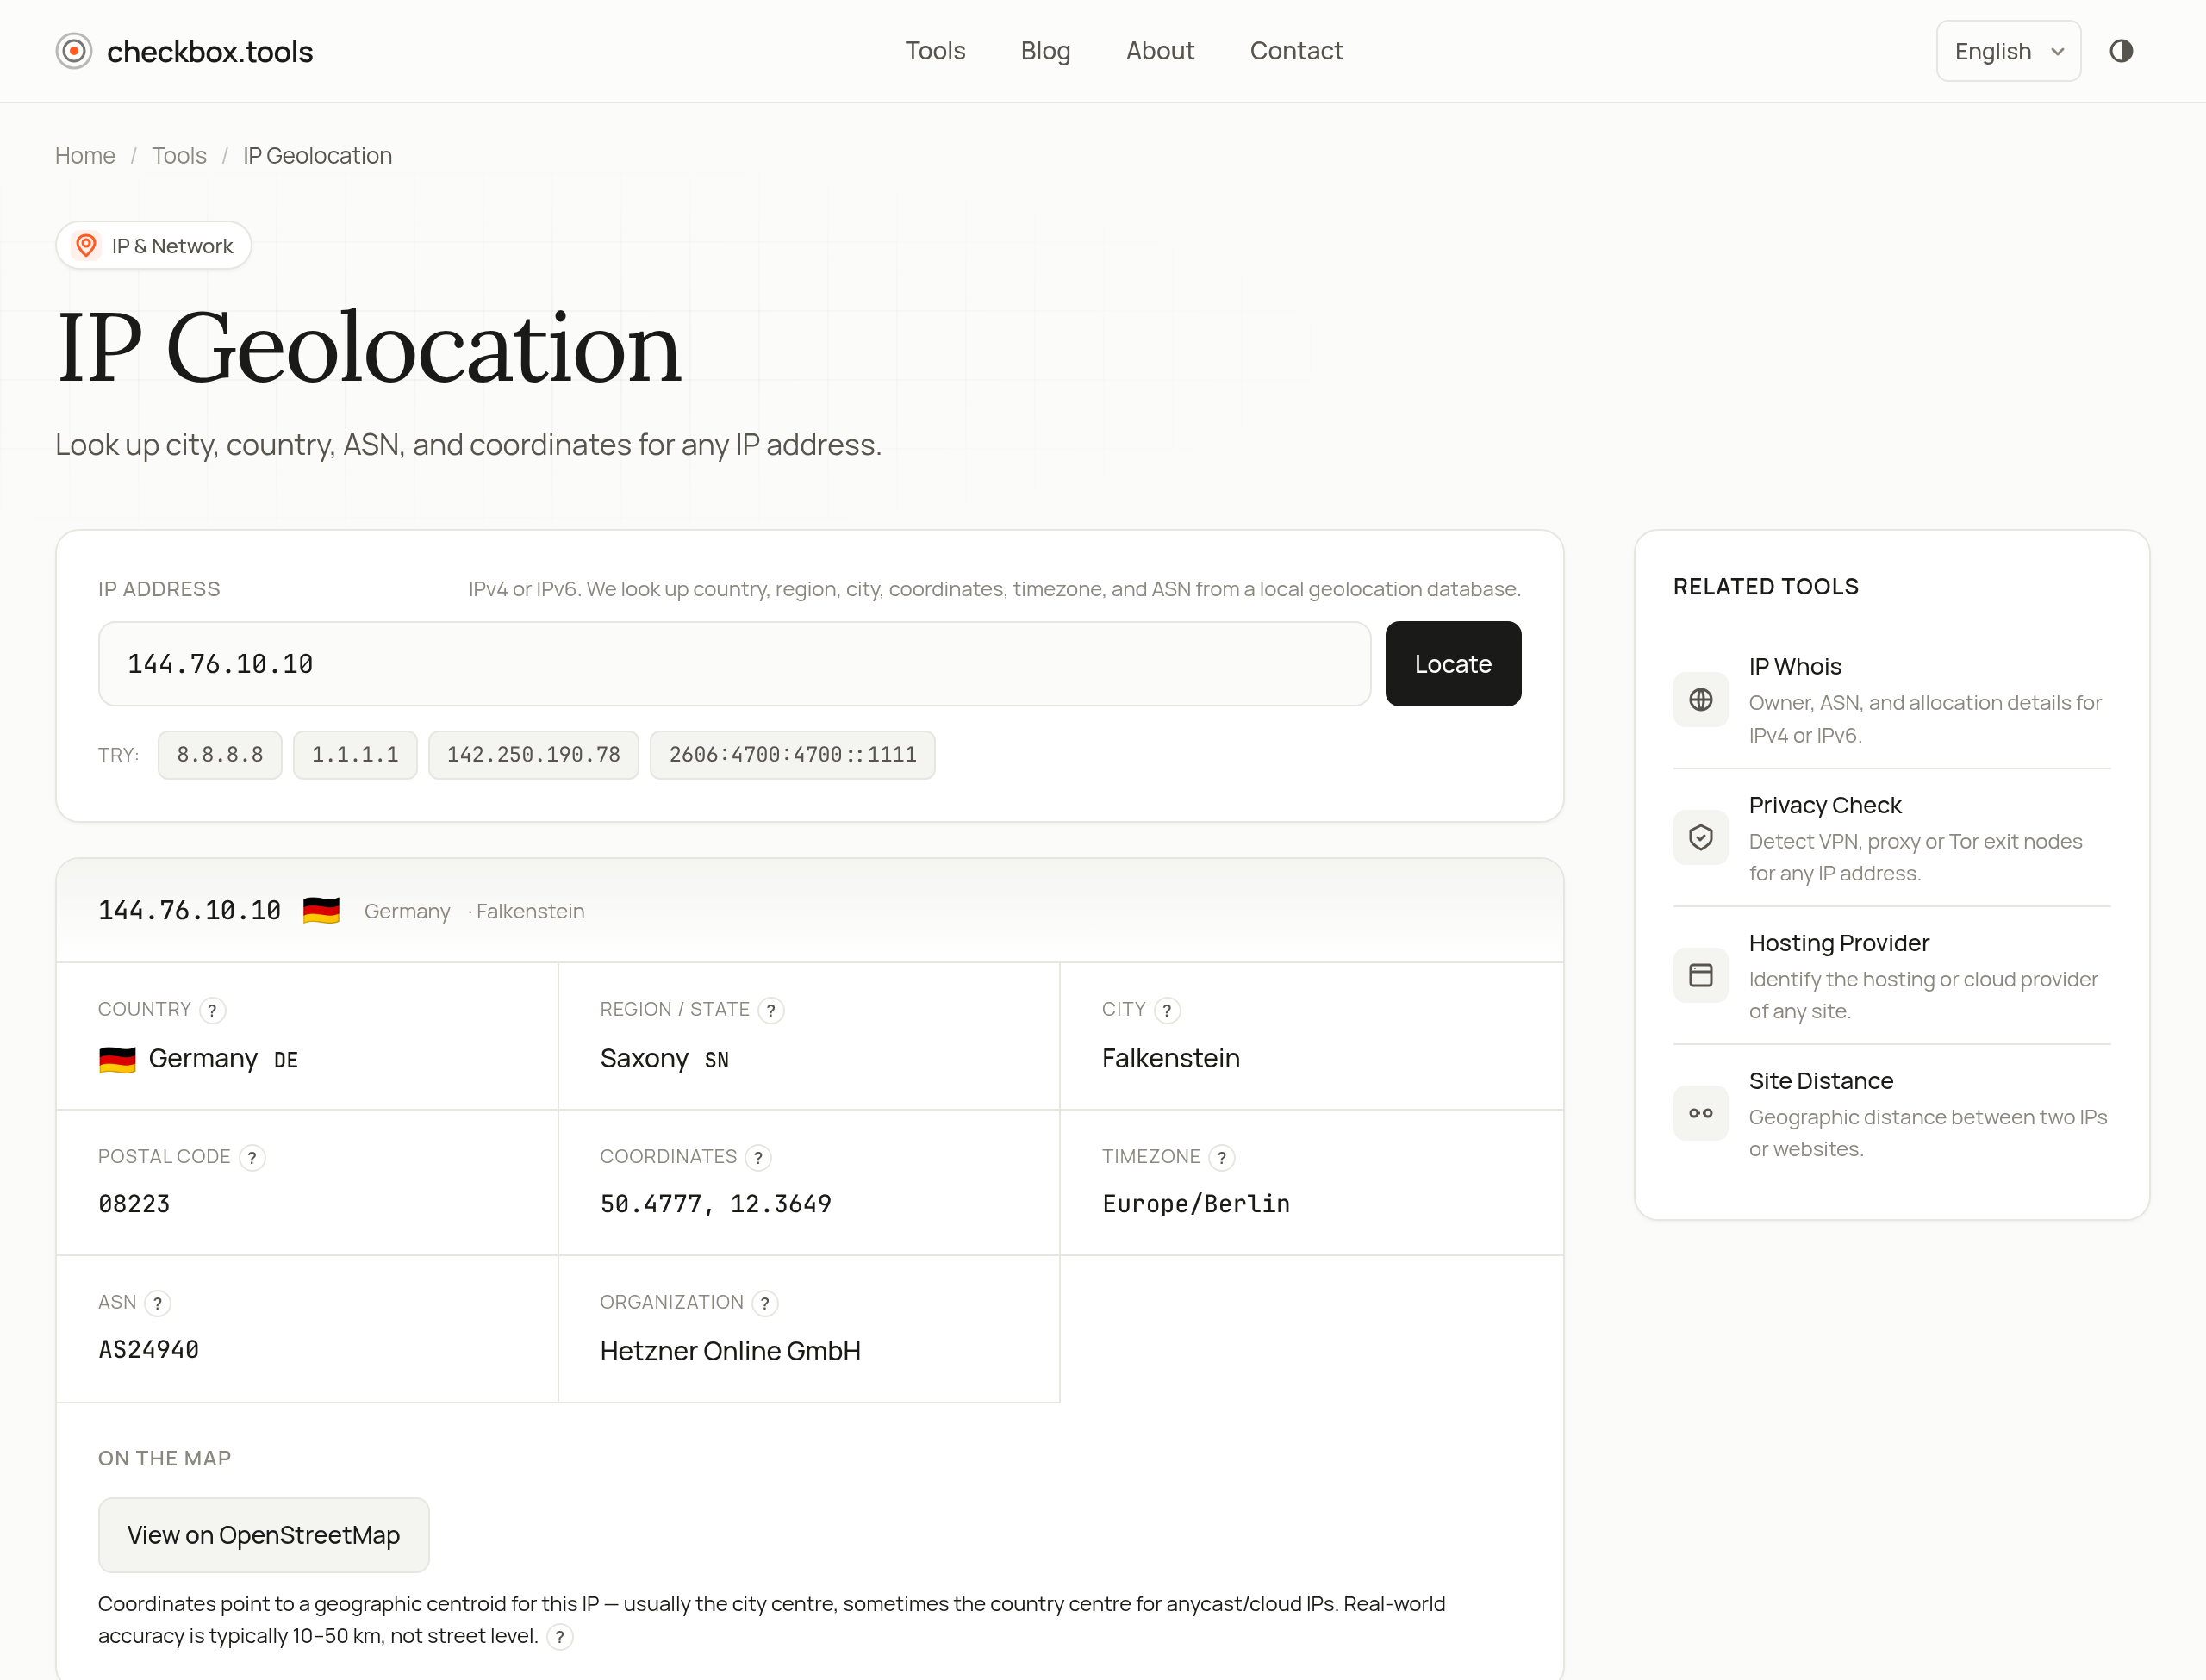Open the Contact page
Screen dimensions: 2206x1680
click(x=1296, y=51)
